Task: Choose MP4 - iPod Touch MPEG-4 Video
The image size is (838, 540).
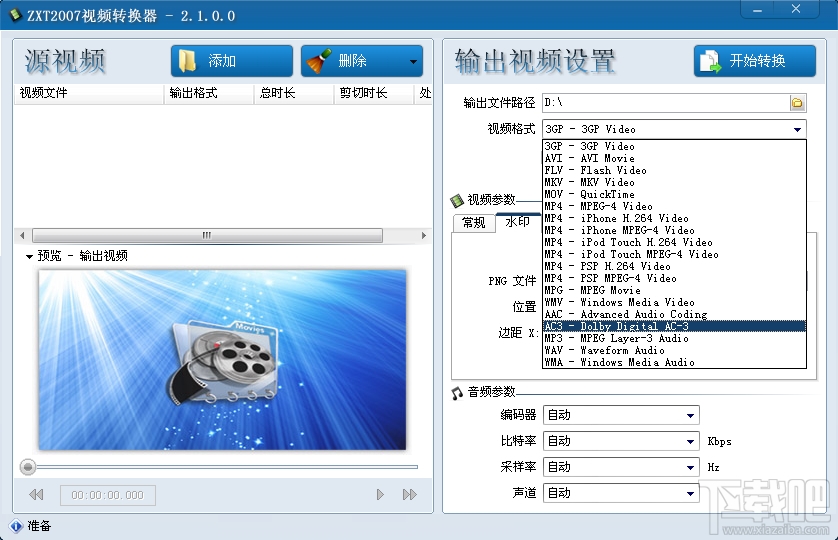Action: [x=674, y=254]
